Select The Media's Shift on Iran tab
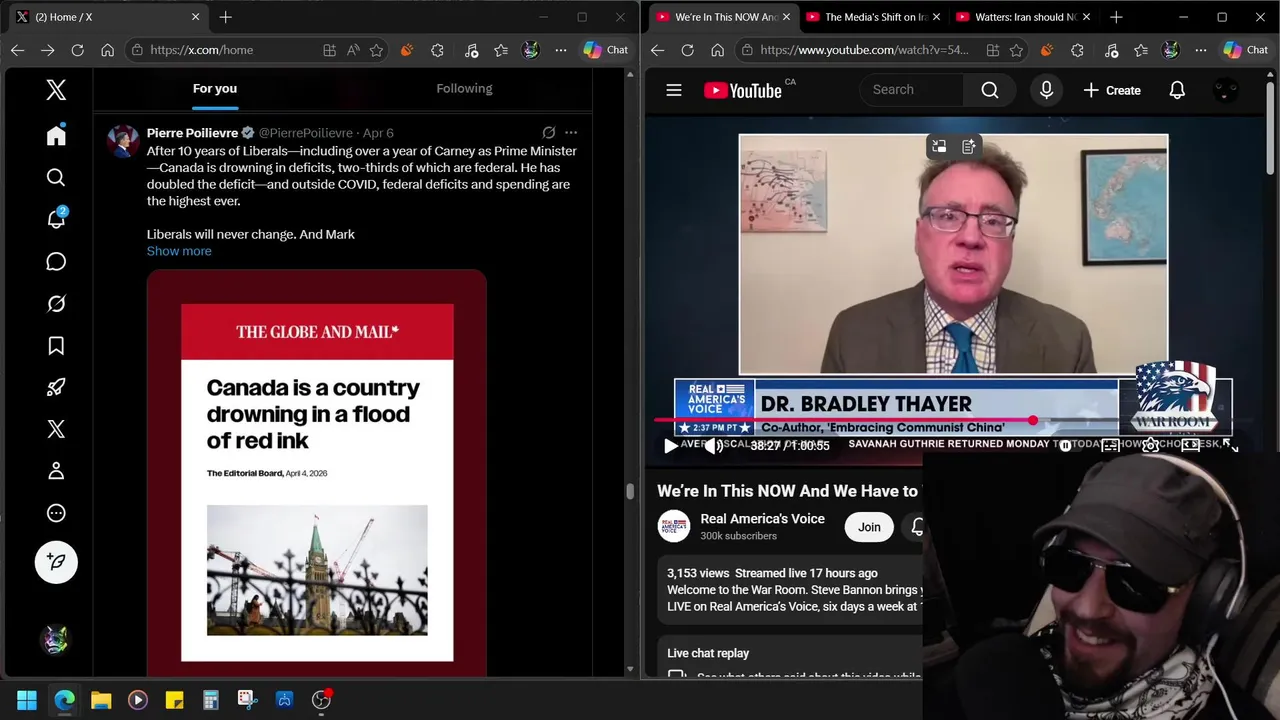This screenshot has width=1280, height=720. 871,17
